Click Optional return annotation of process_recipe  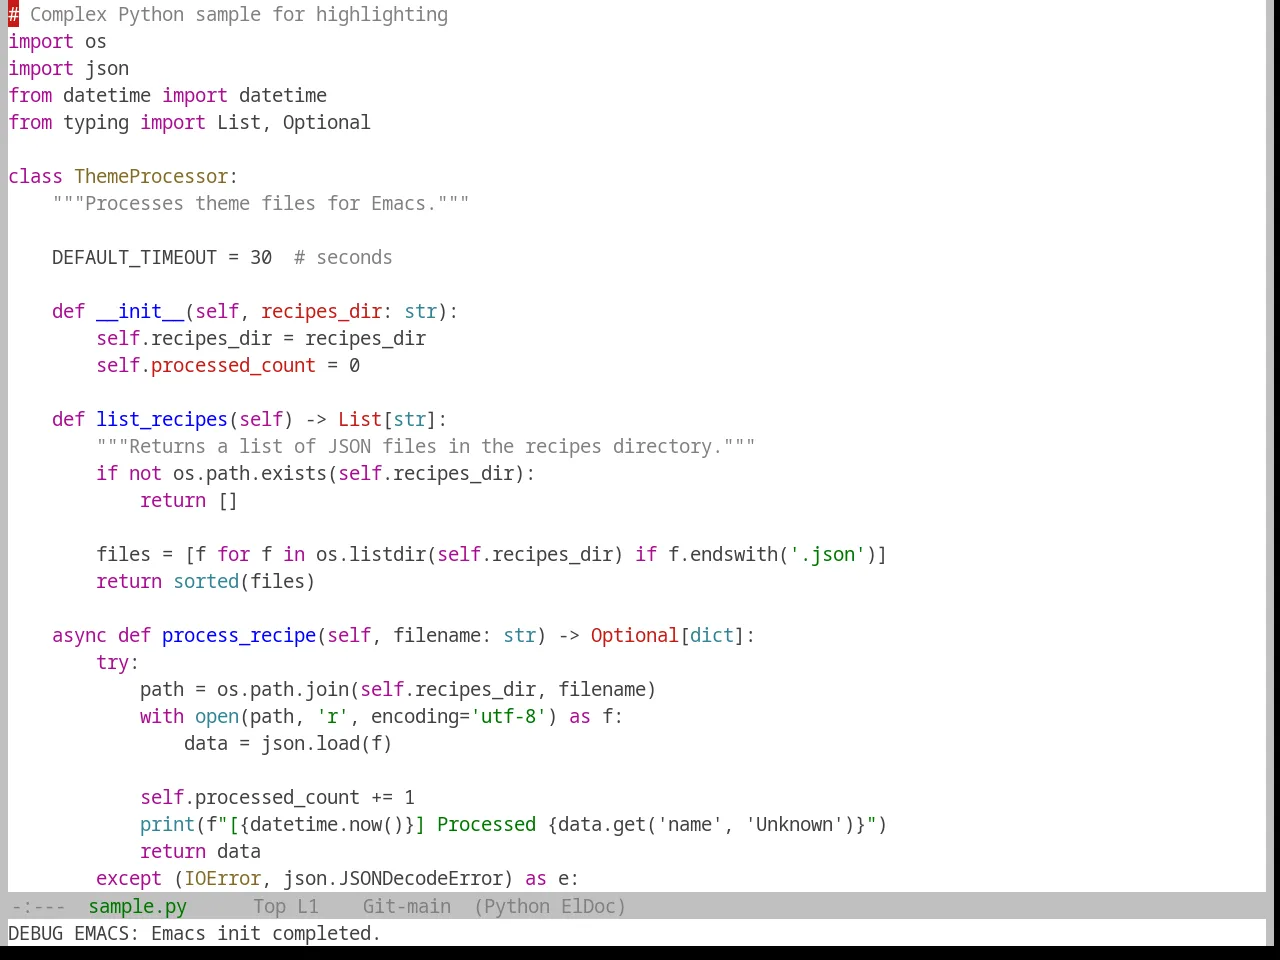[634, 635]
